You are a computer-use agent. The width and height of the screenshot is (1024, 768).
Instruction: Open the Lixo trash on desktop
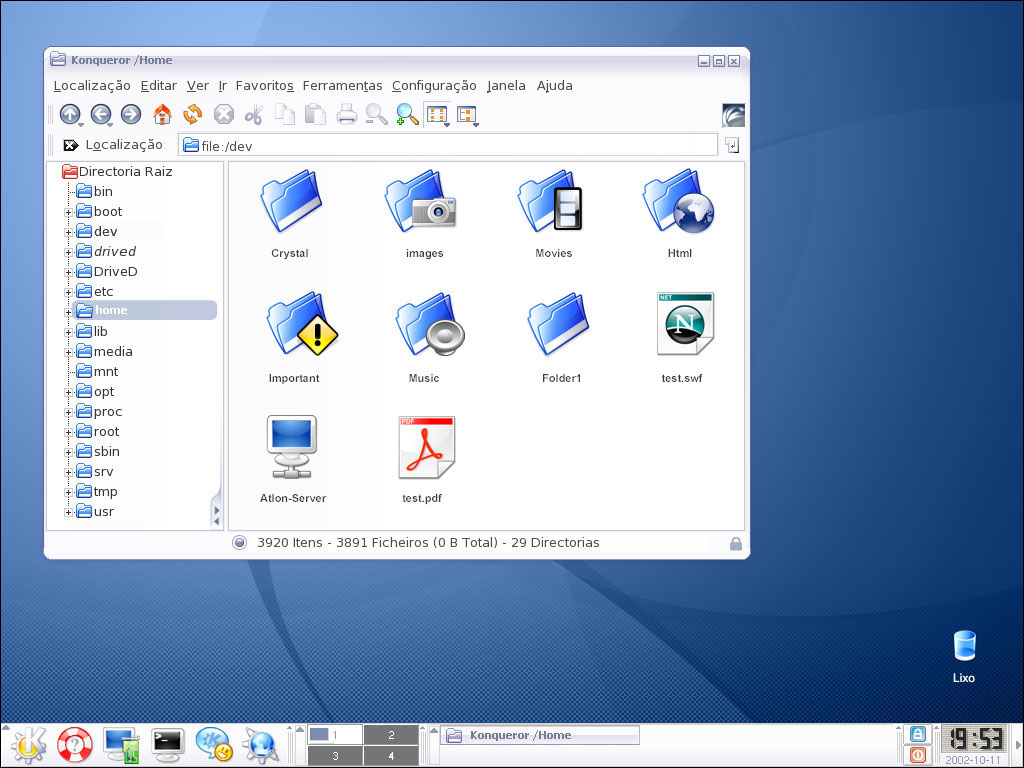964,656
